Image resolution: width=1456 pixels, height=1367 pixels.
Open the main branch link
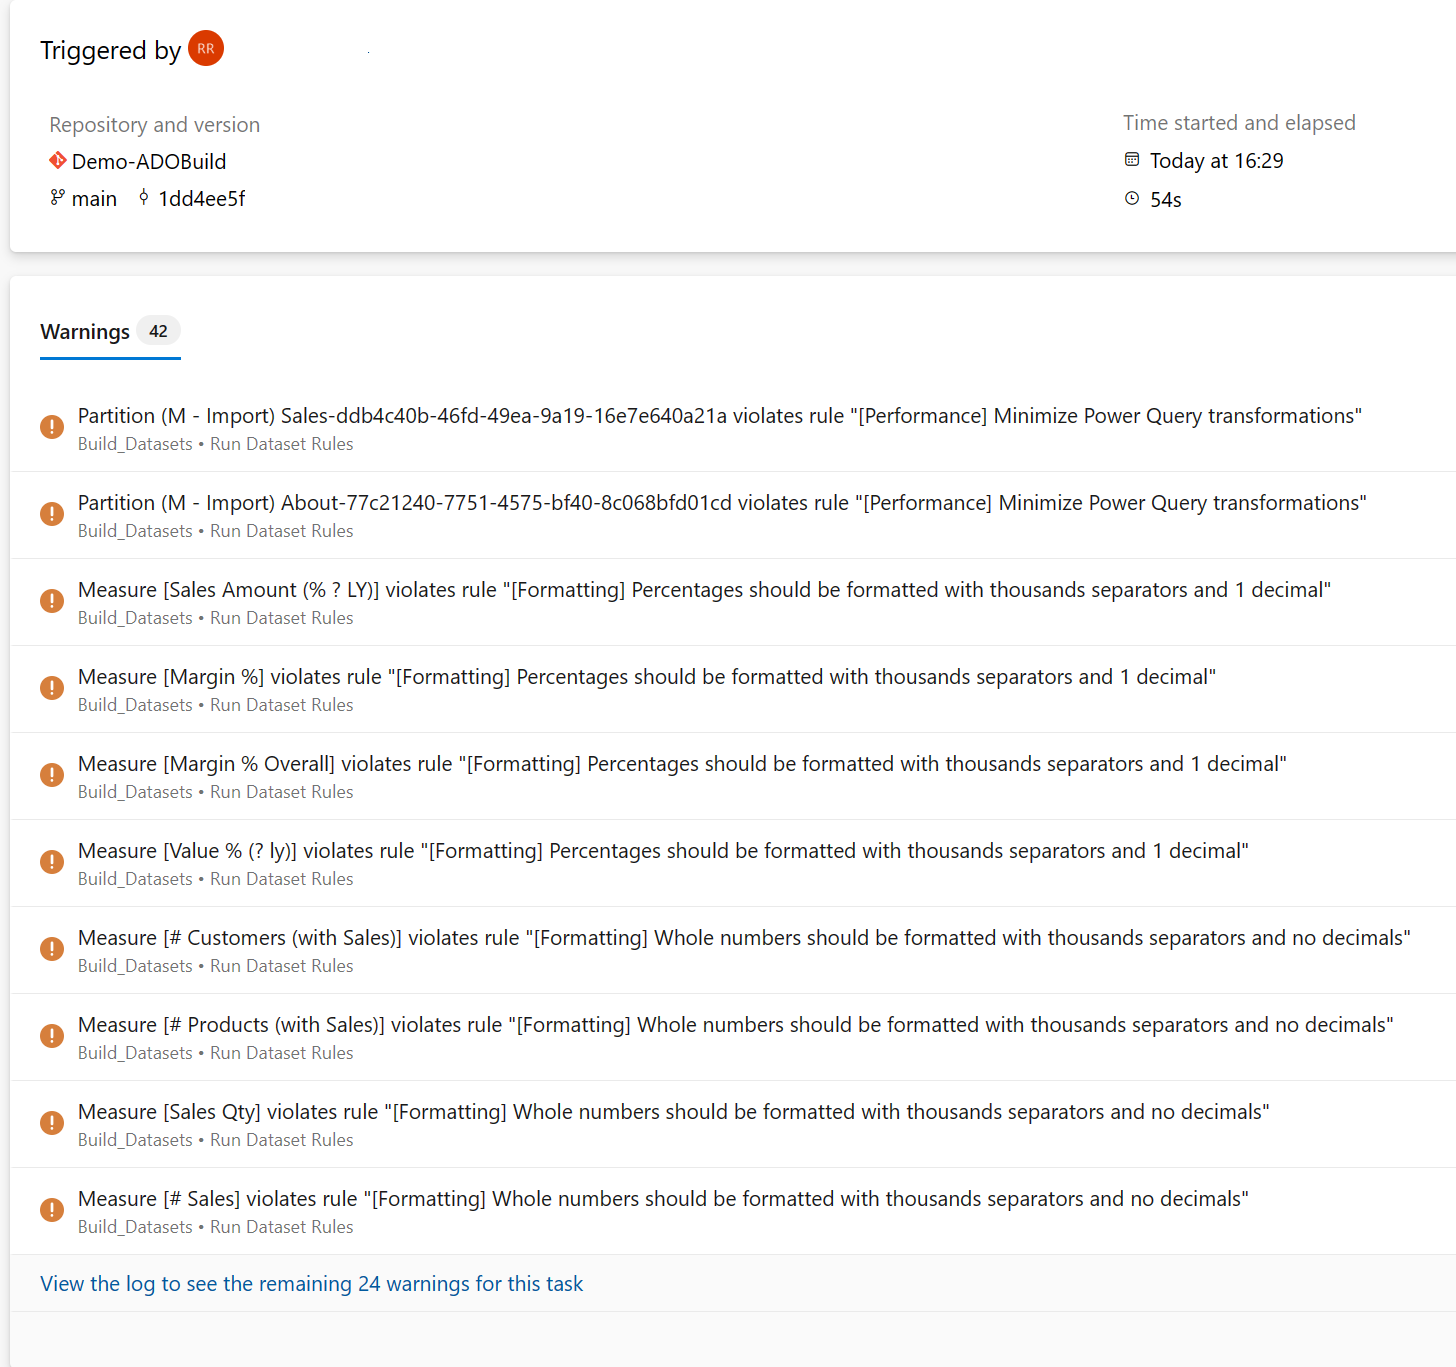(x=94, y=199)
